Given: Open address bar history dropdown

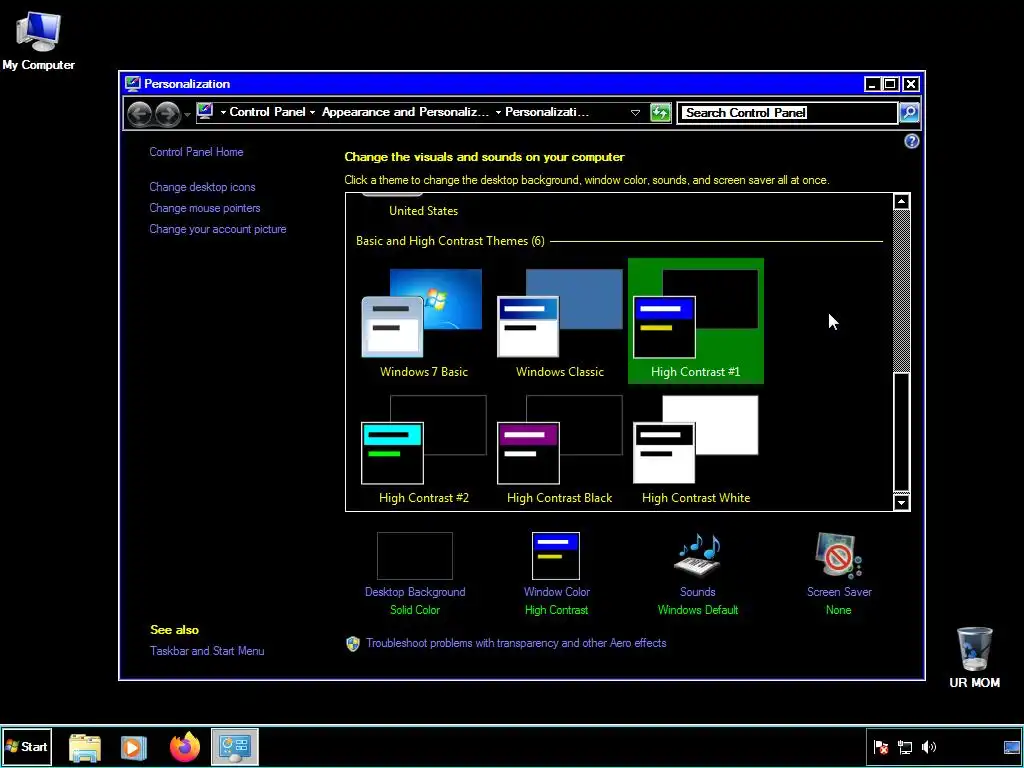Looking at the screenshot, I should point(635,112).
